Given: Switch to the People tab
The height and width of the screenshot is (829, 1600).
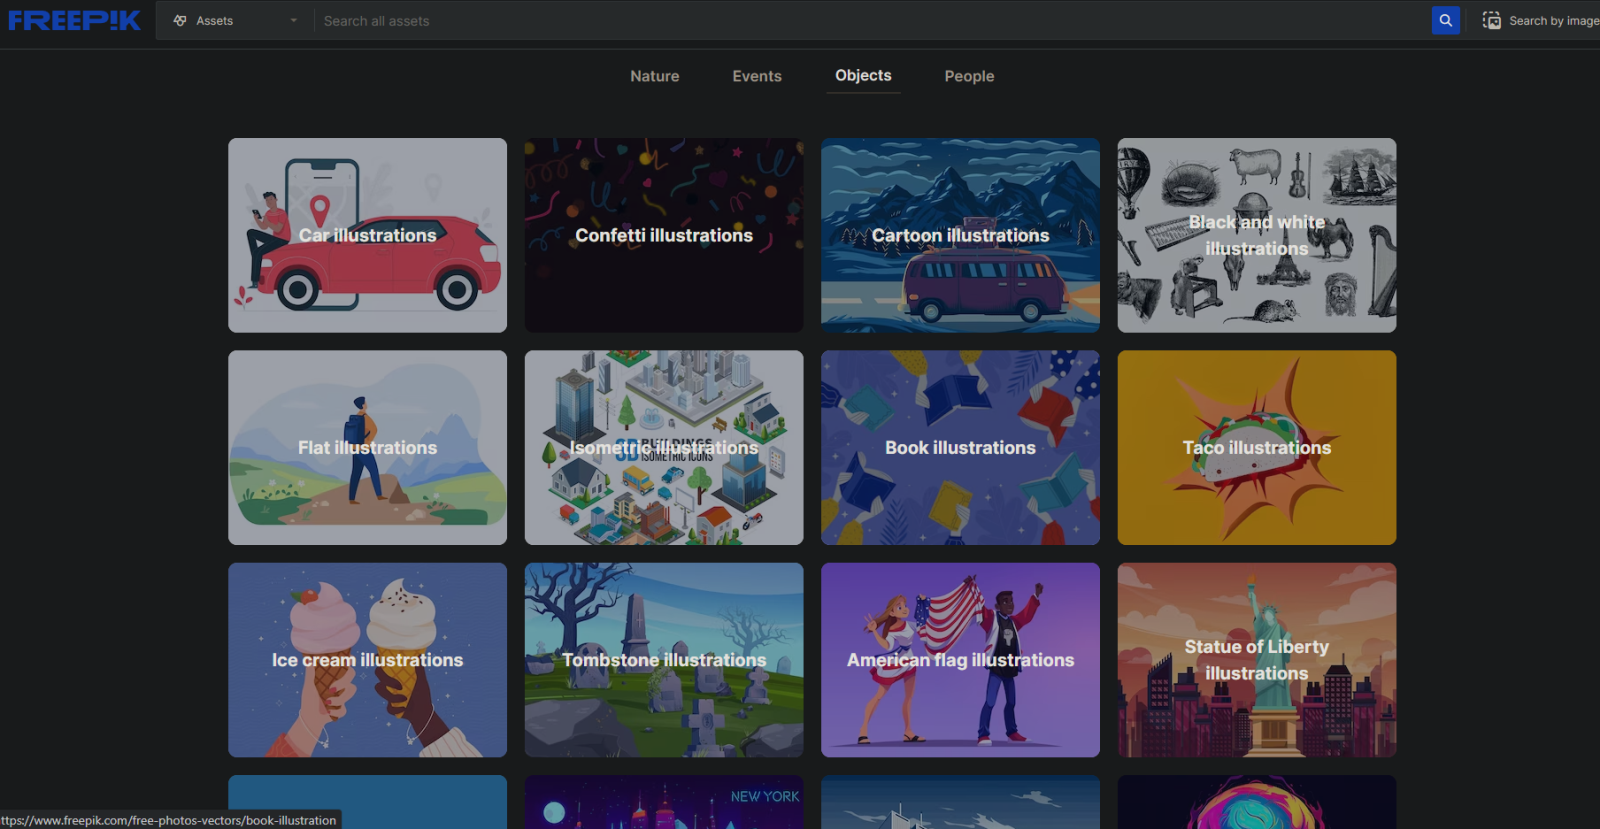Looking at the screenshot, I should pos(969,76).
